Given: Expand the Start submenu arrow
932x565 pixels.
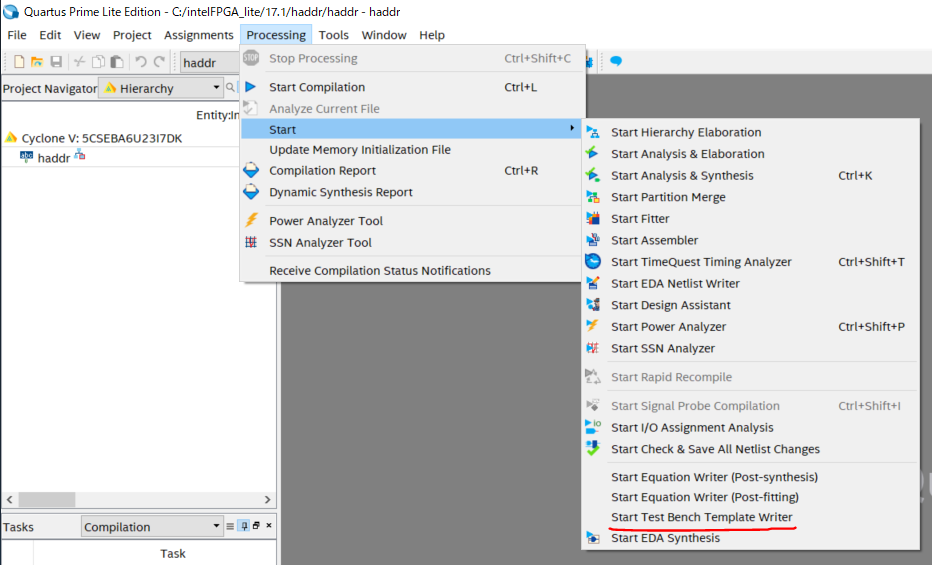Looking at the screenshot, I should click(572, 128).
